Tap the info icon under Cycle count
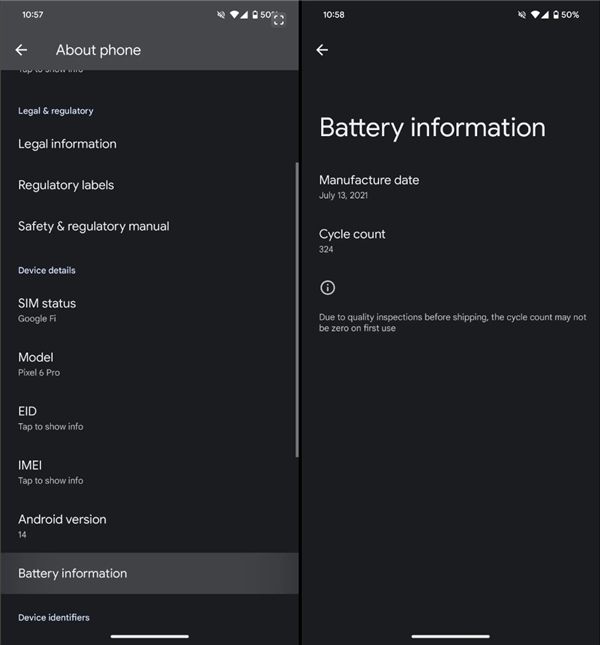 coord(327,288)
